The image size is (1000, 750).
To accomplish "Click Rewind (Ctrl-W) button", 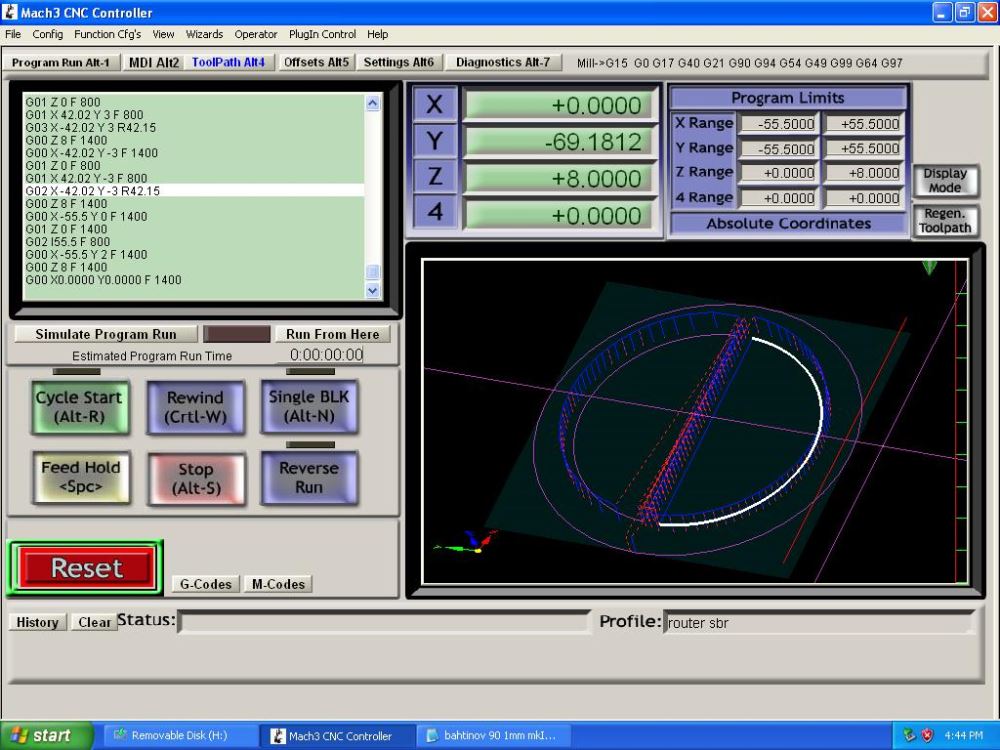I will pyautogui.click(x=195, y=407).
